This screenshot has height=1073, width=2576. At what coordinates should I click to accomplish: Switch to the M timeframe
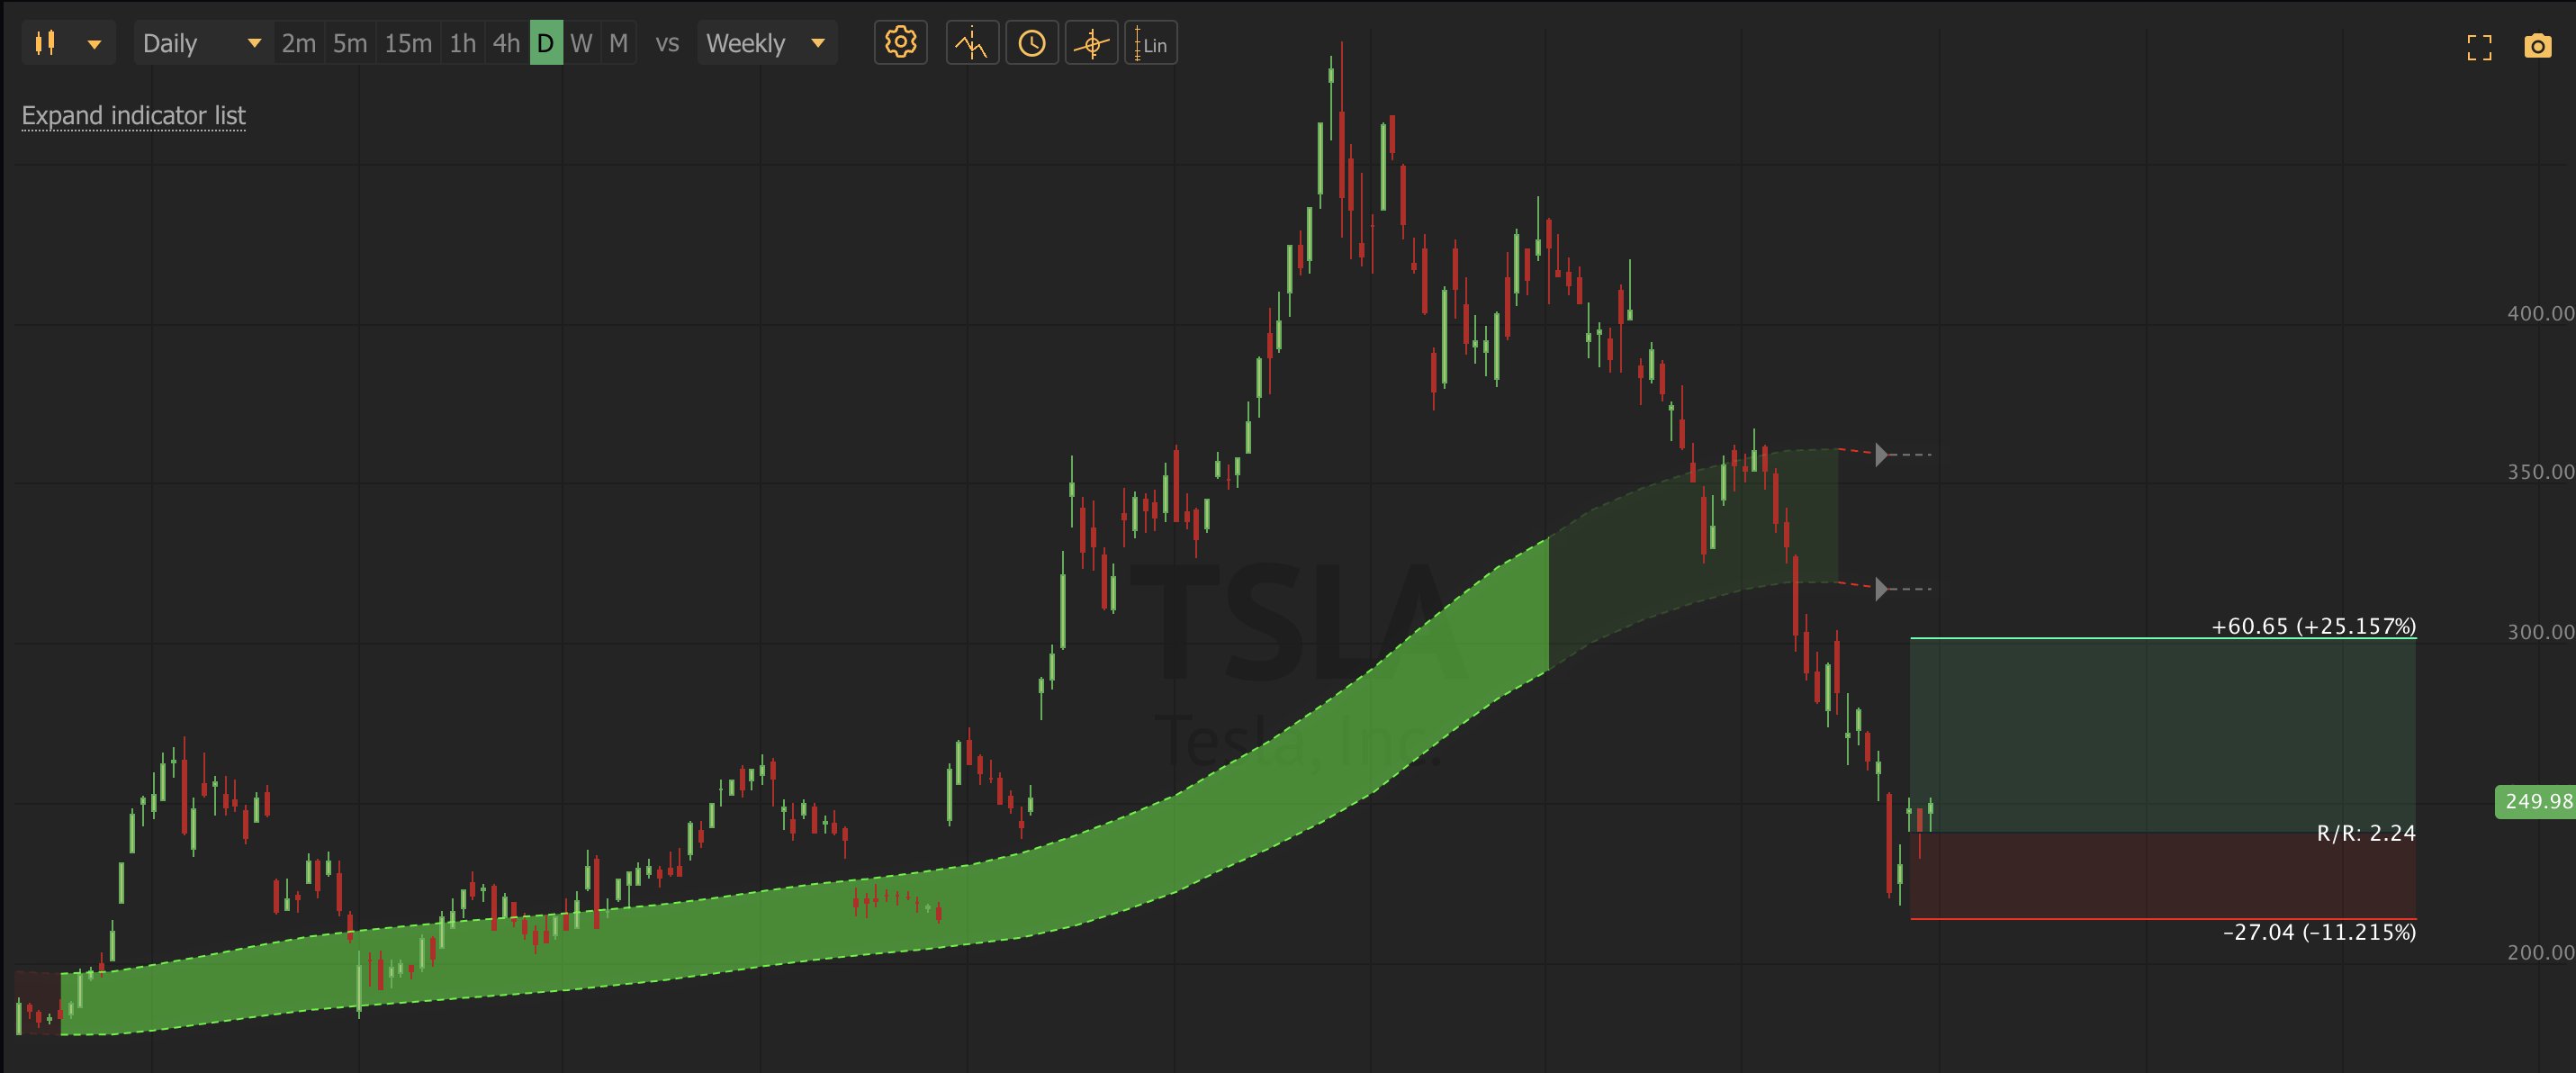[619, 43]
